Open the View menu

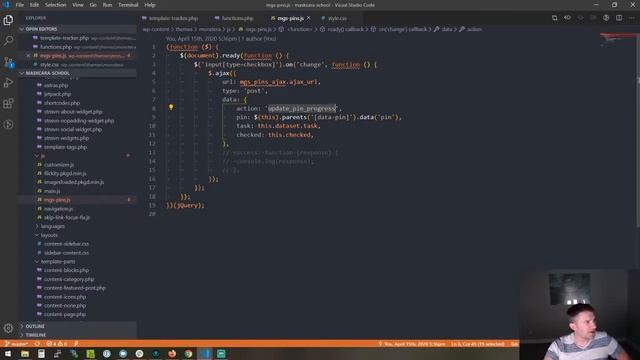[78, 5]
